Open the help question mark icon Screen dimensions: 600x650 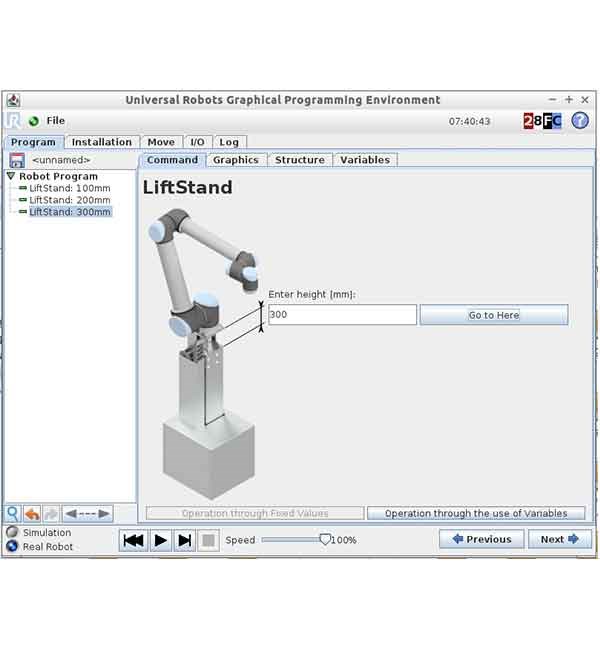580,121
